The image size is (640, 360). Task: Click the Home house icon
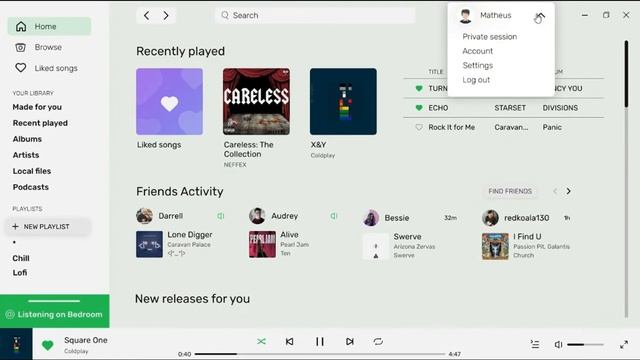point(21,27)
